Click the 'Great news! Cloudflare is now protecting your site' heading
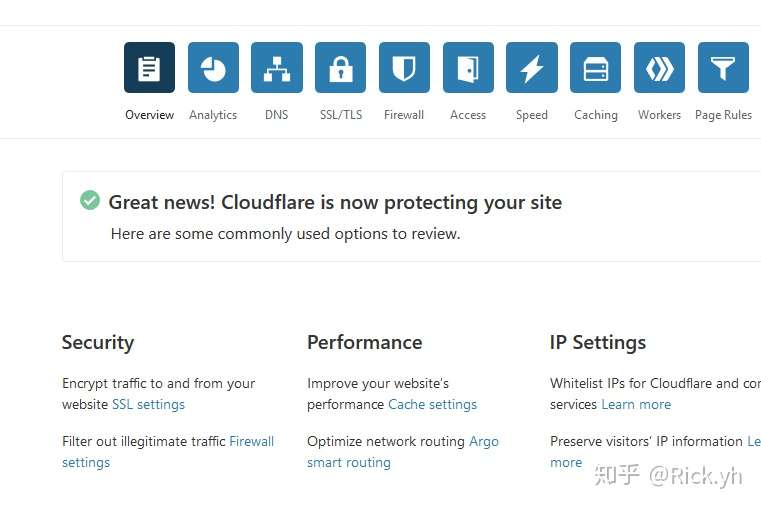The height and width of the screenshot is (509, 761). pos(335,202)
